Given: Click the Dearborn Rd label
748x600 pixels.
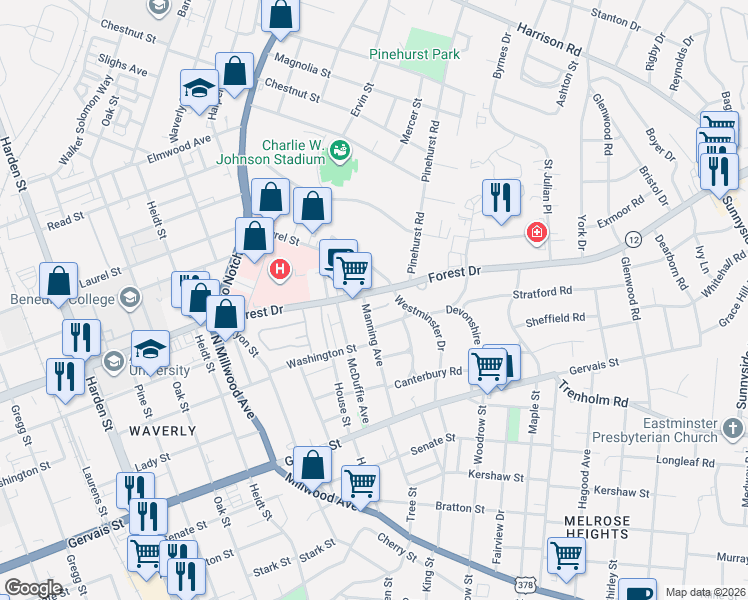Looking at the screenshot, I should 671,262.
